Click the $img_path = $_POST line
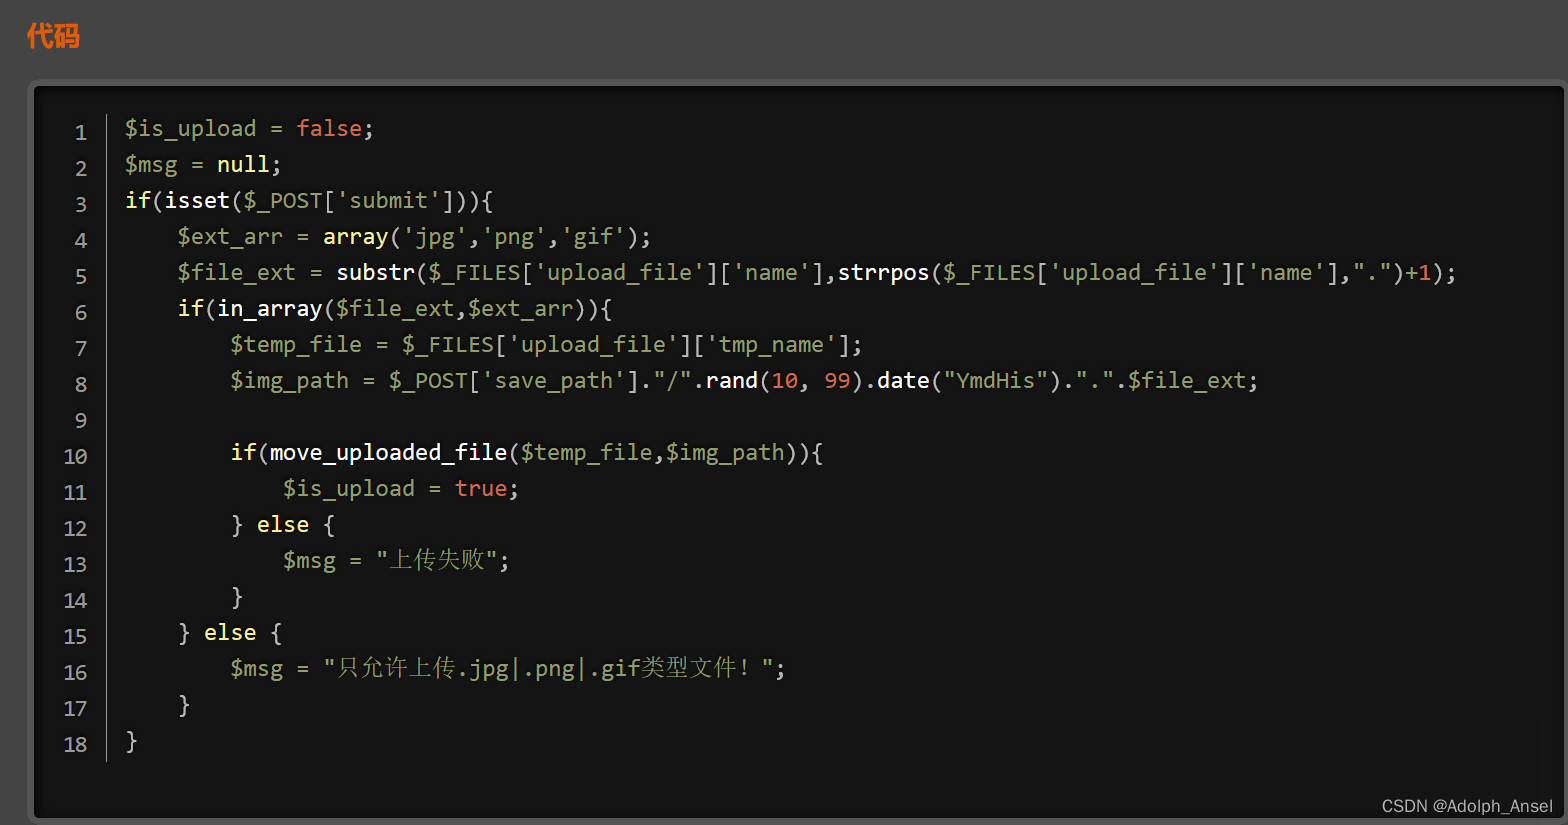Screen dimensions: 1568x825 [744, 381]
